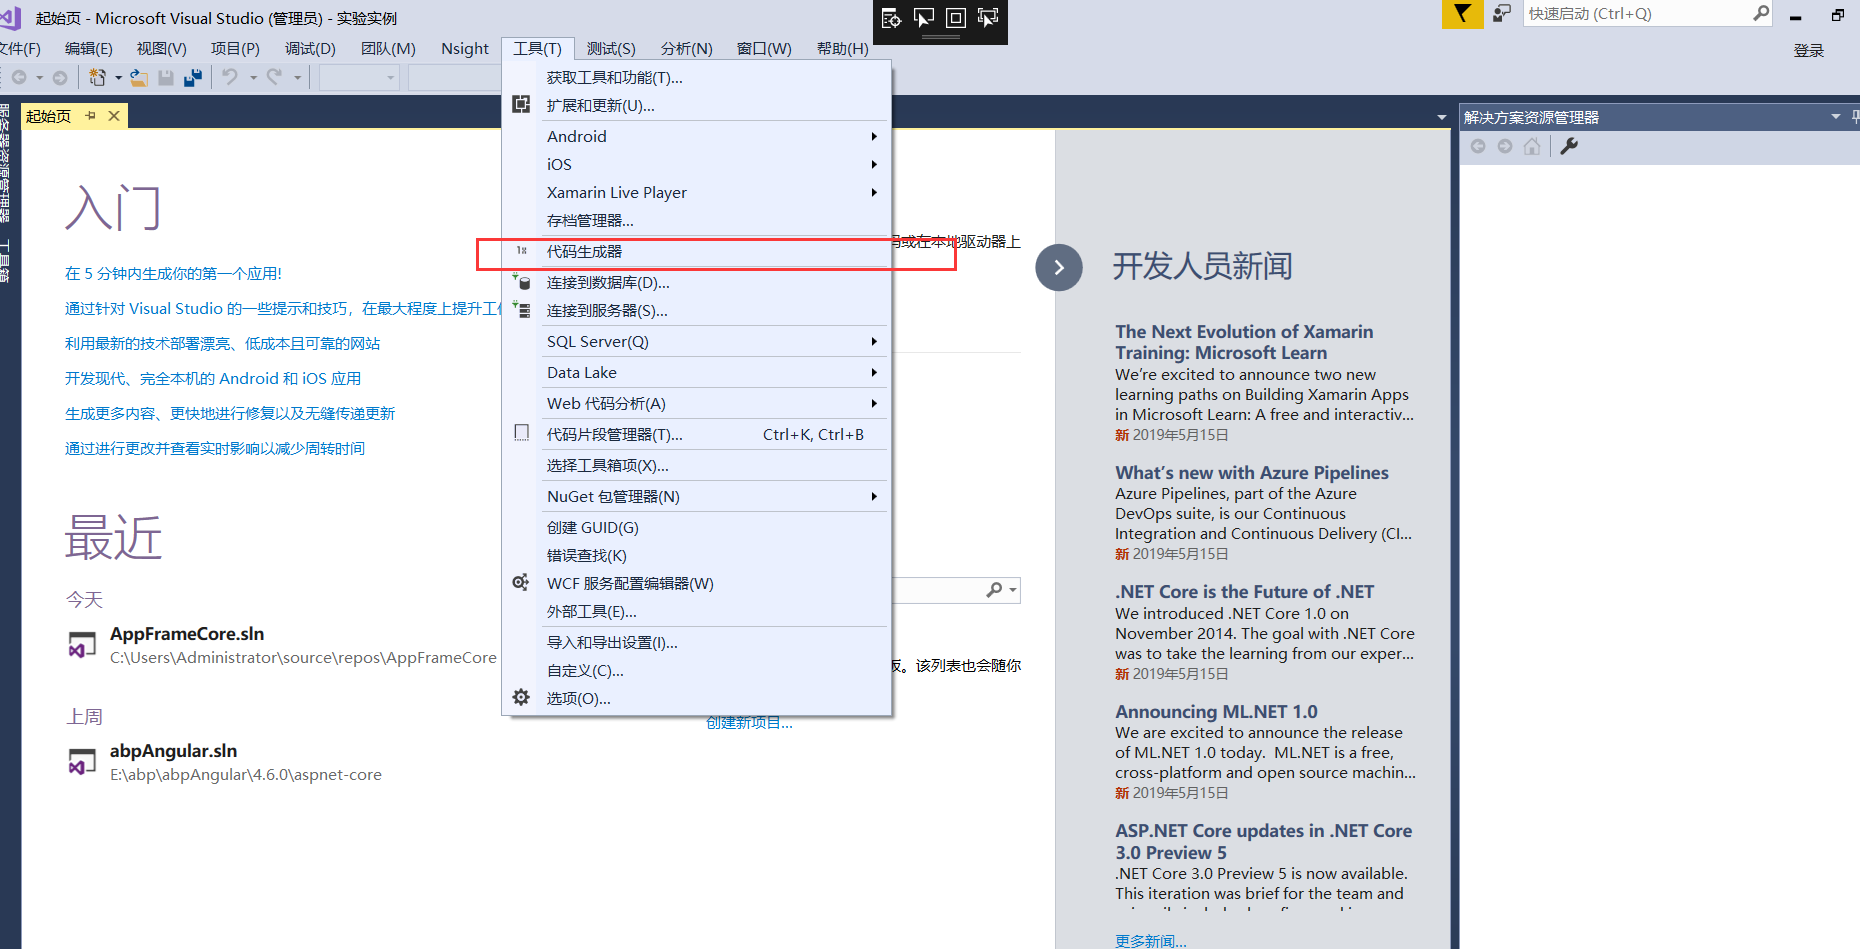Open the Nsight menu
The image size is (1860, 949).
pos(465,48)
